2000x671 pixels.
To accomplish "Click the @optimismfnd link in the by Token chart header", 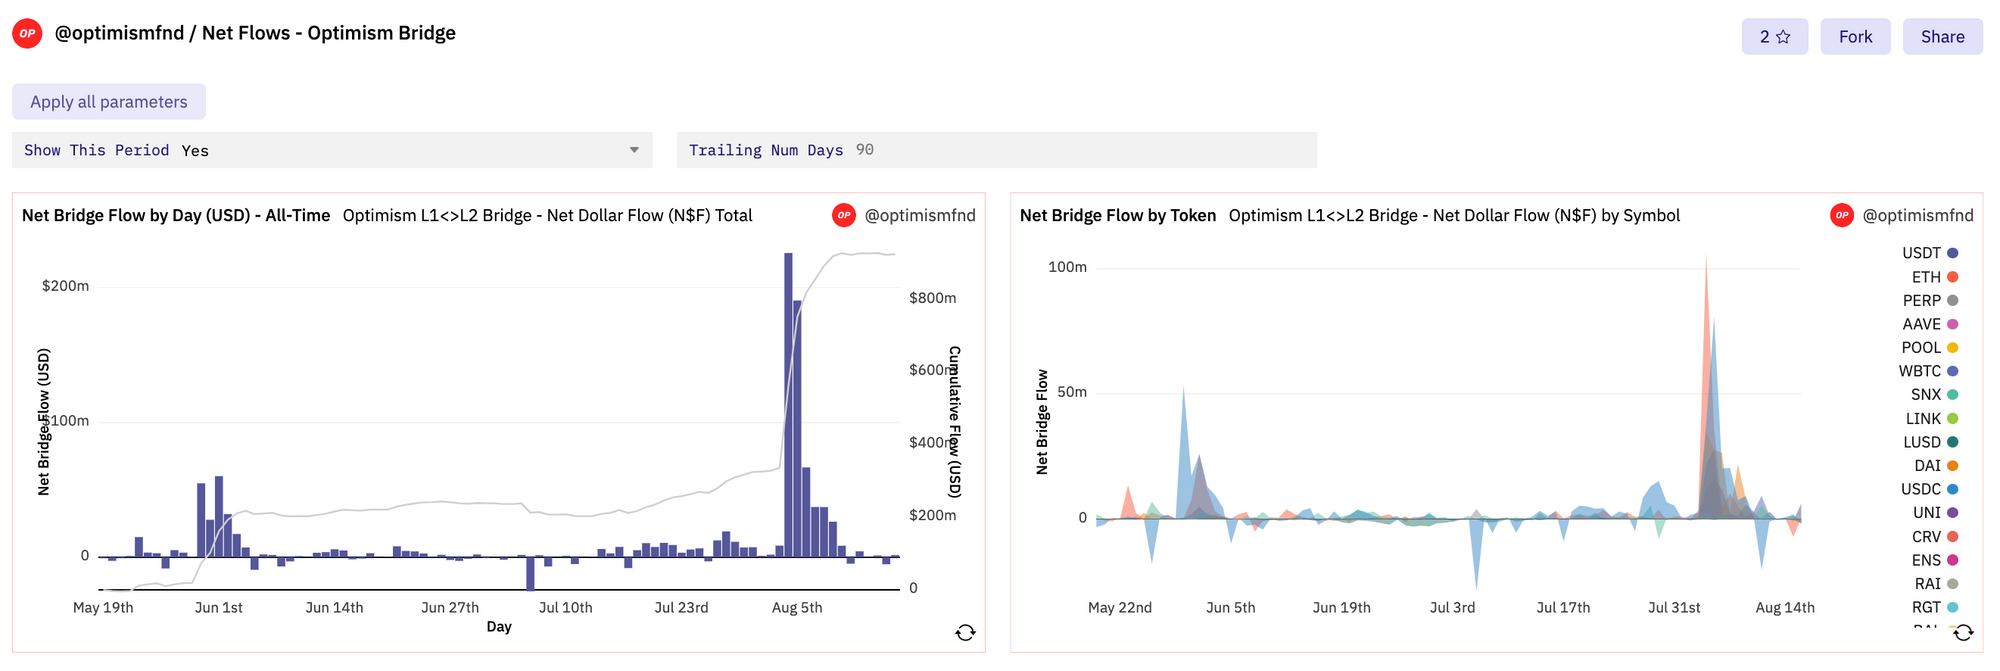I will pyautogui.click(x=1918, y=215).
